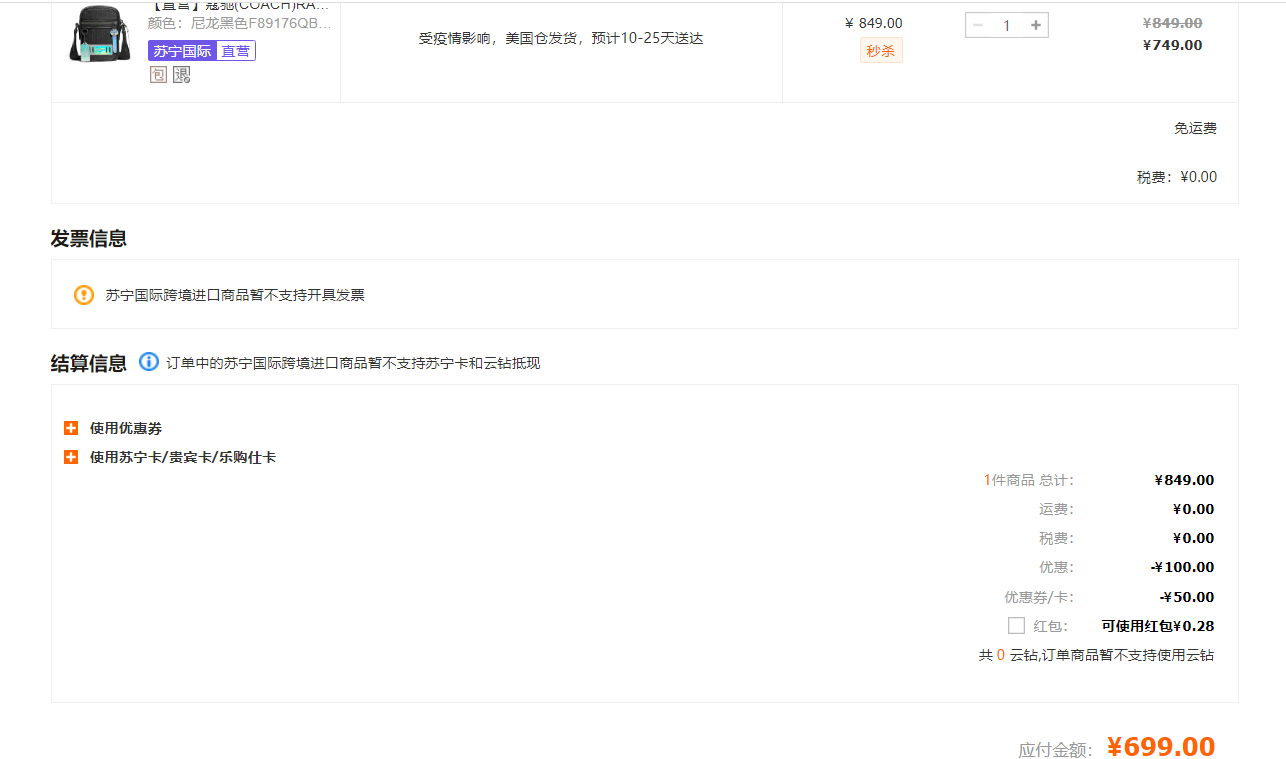The image size is (1286, 759).
Task: Click the unit price ¥ 849.00
Action: pyautogui.click(x=874, y=23)
